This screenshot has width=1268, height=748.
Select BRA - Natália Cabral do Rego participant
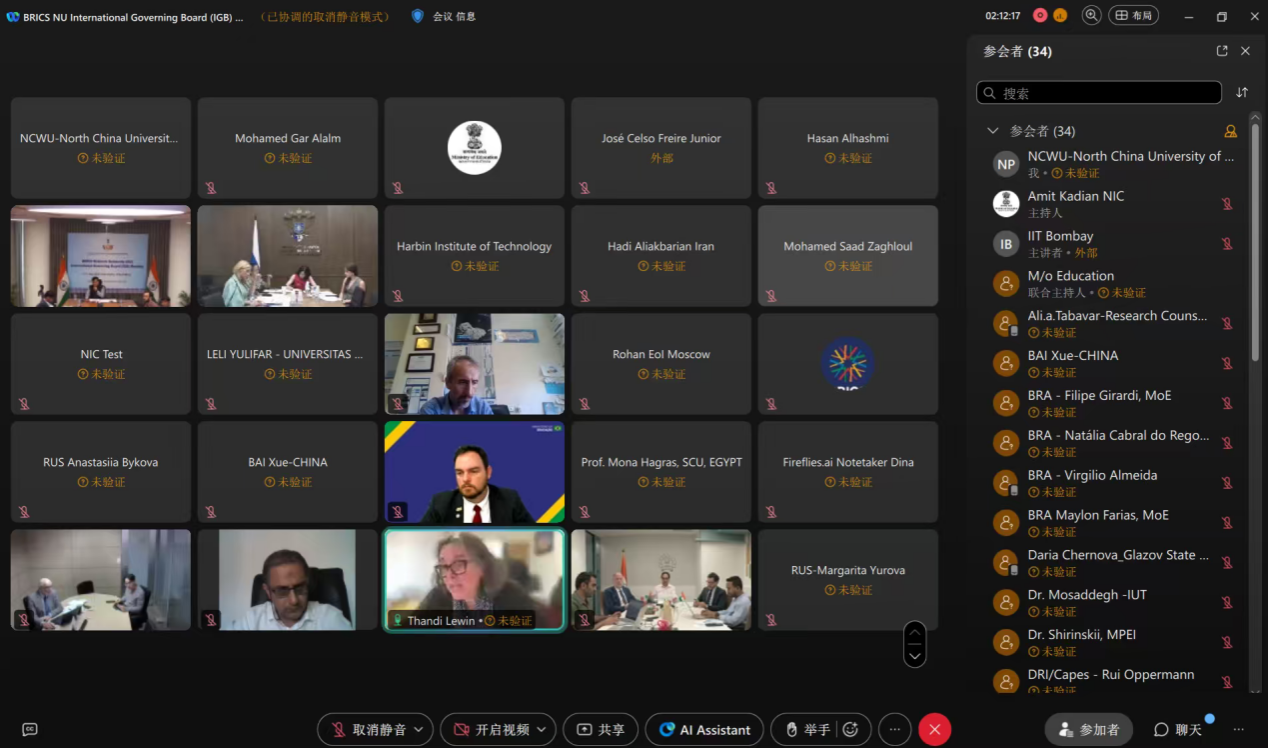tap(1112, 443)
